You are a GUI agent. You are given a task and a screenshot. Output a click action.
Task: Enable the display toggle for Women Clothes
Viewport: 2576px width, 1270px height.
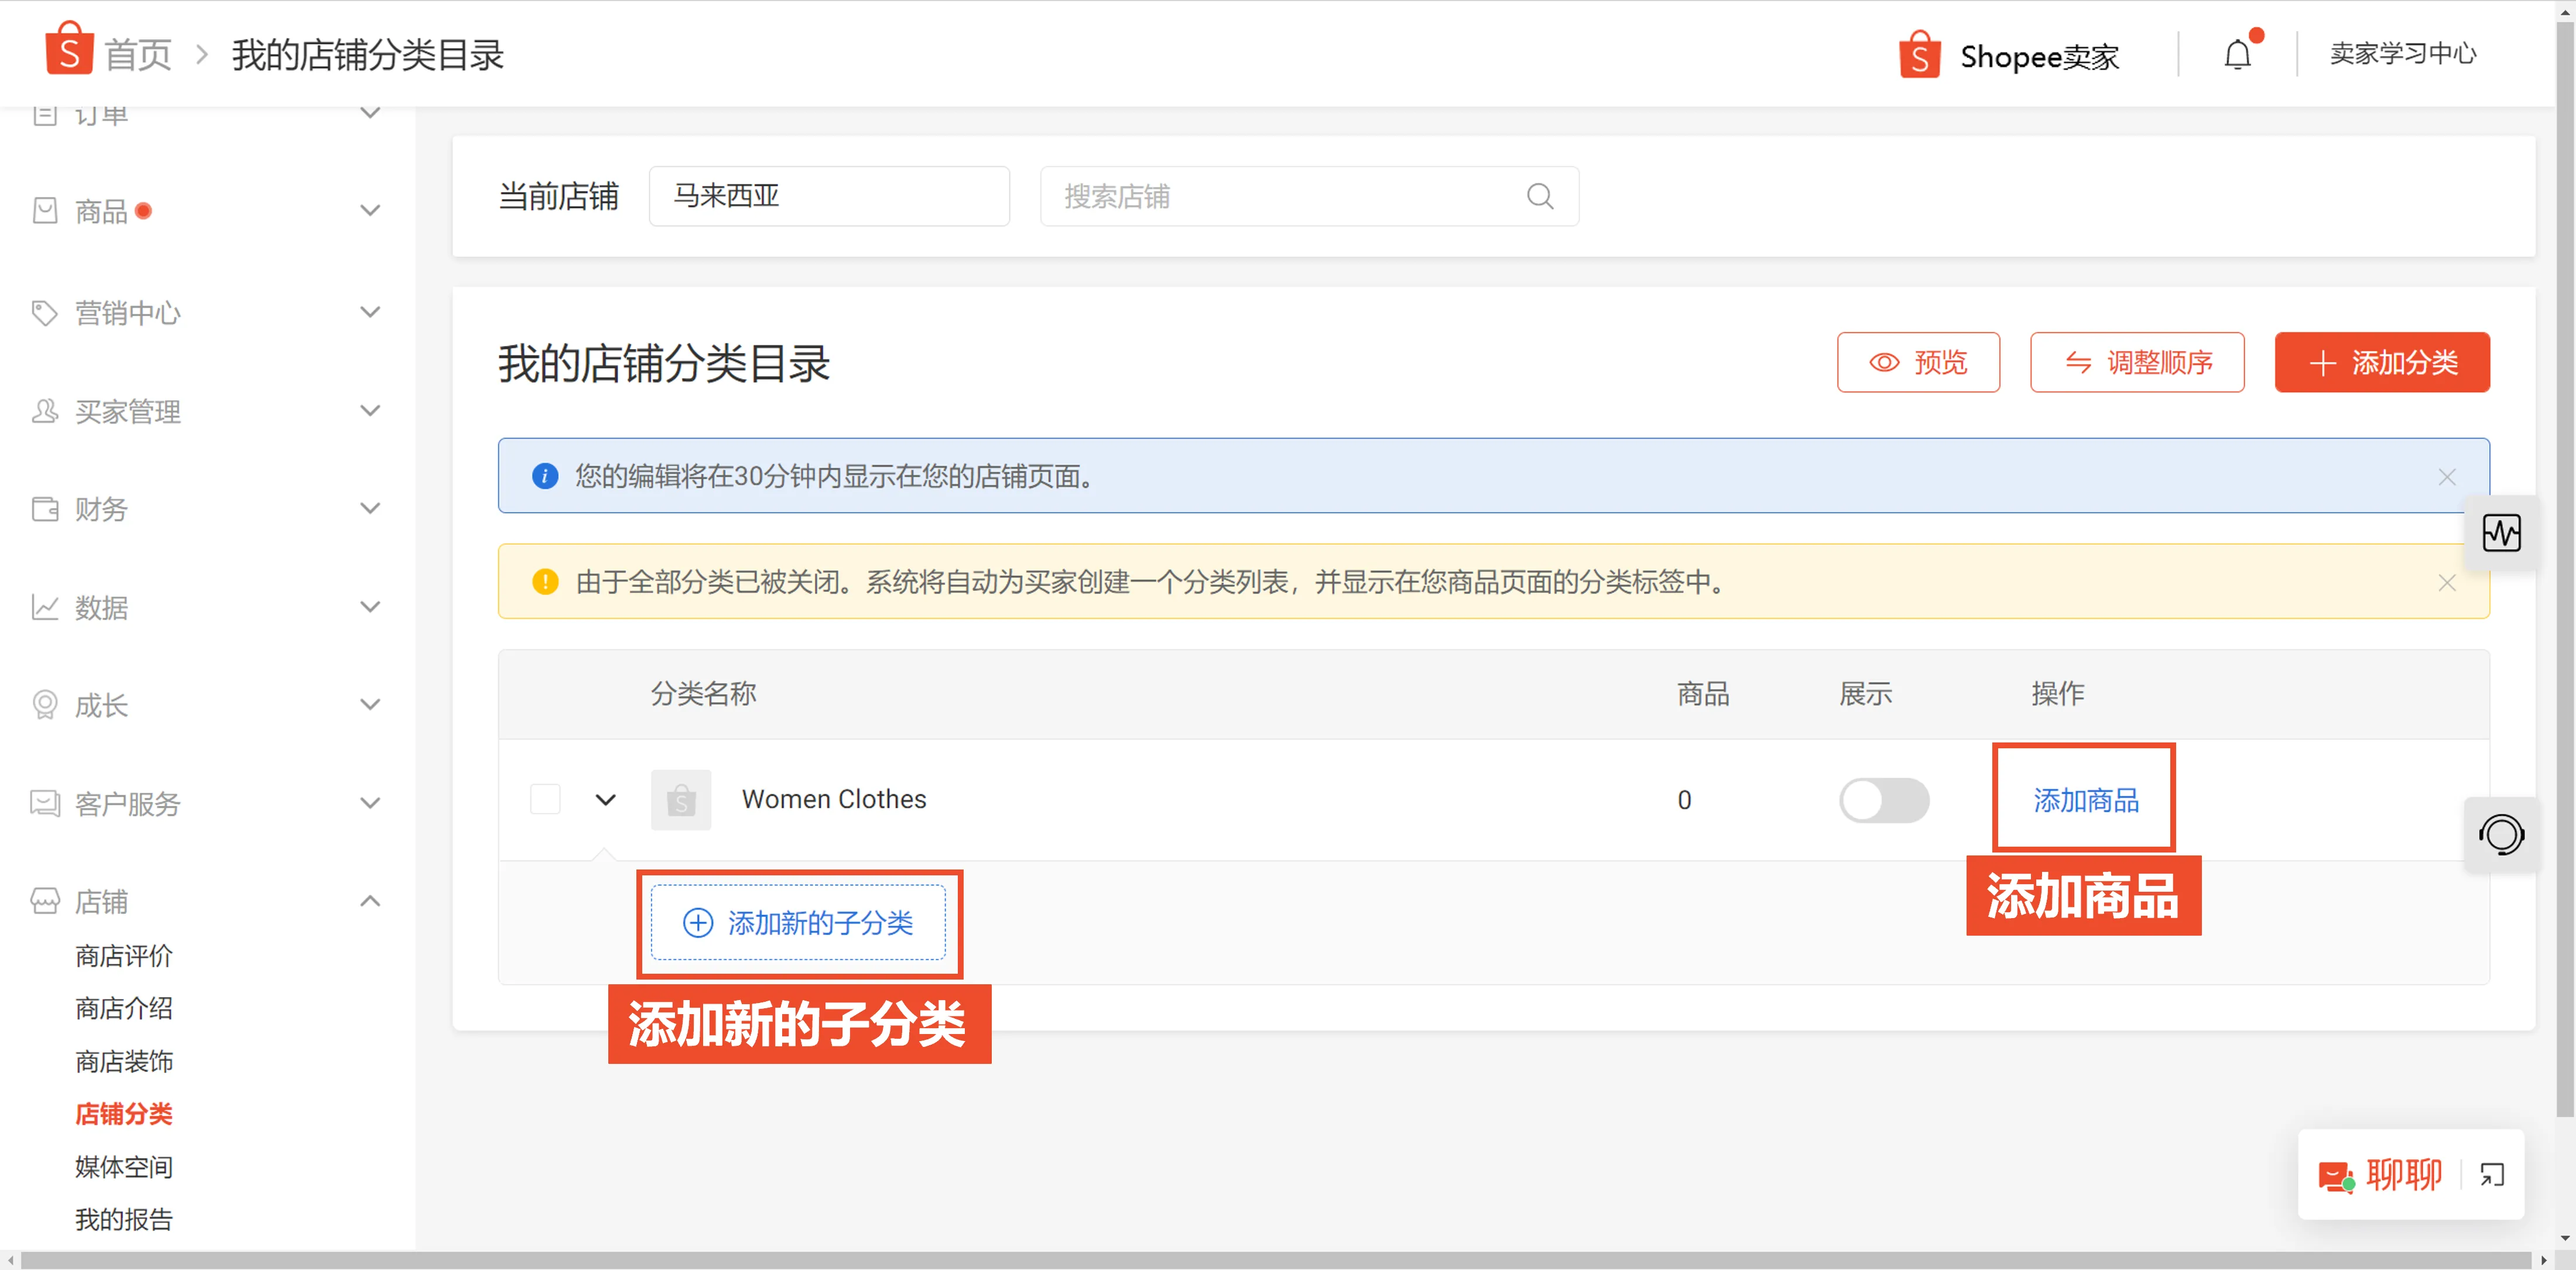pyautogui.click(x=1884, y=800)
